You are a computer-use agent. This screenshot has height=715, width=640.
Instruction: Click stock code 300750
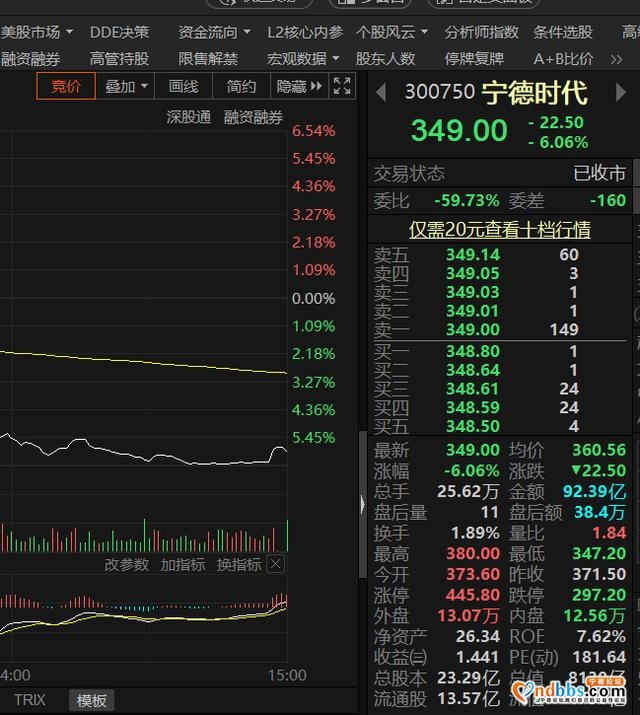pos(439,92)
